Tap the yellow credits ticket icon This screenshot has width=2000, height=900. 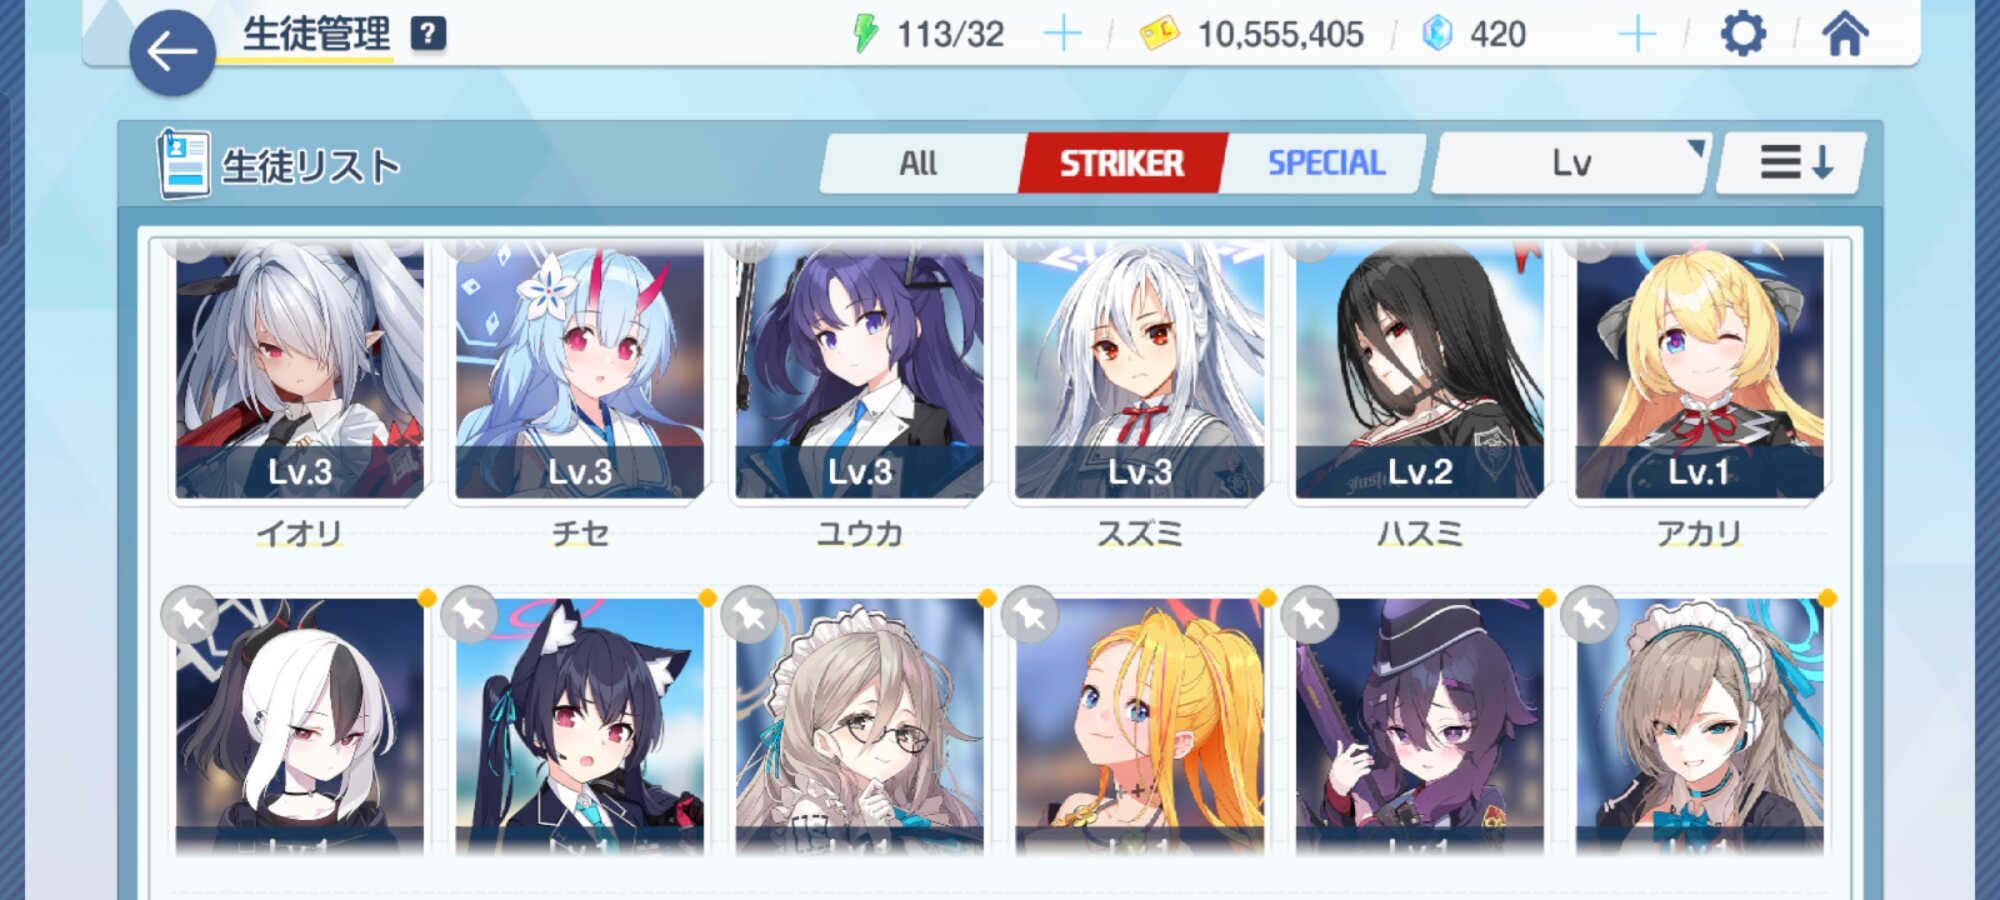click(1160, 34)
